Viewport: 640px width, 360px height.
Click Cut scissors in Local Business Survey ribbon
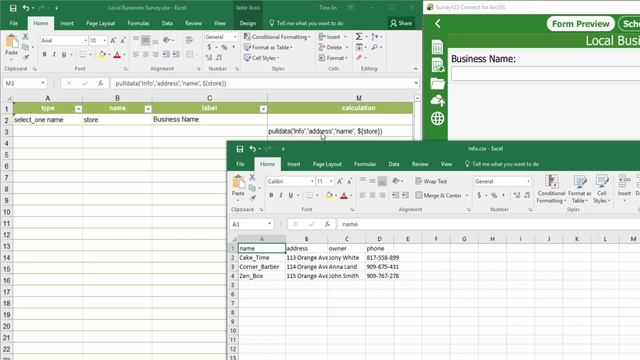[25, 37]
